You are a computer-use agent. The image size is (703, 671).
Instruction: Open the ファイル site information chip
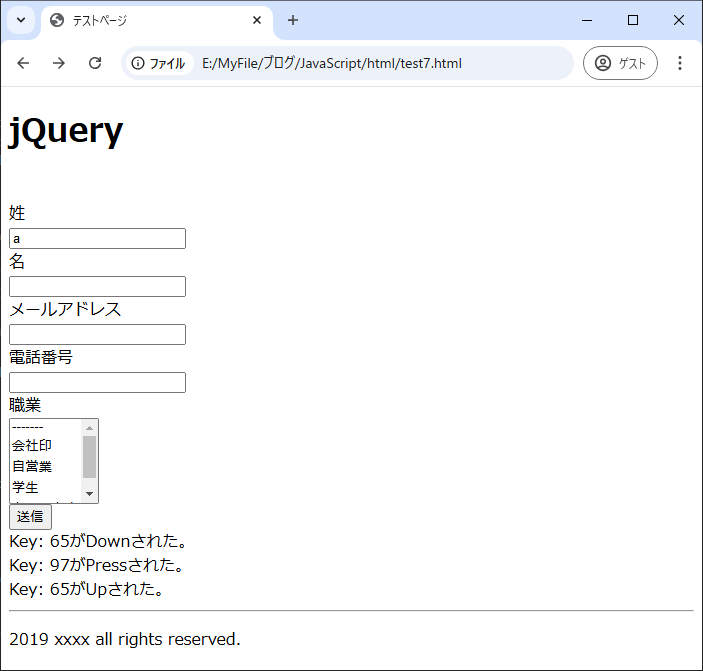158,63
